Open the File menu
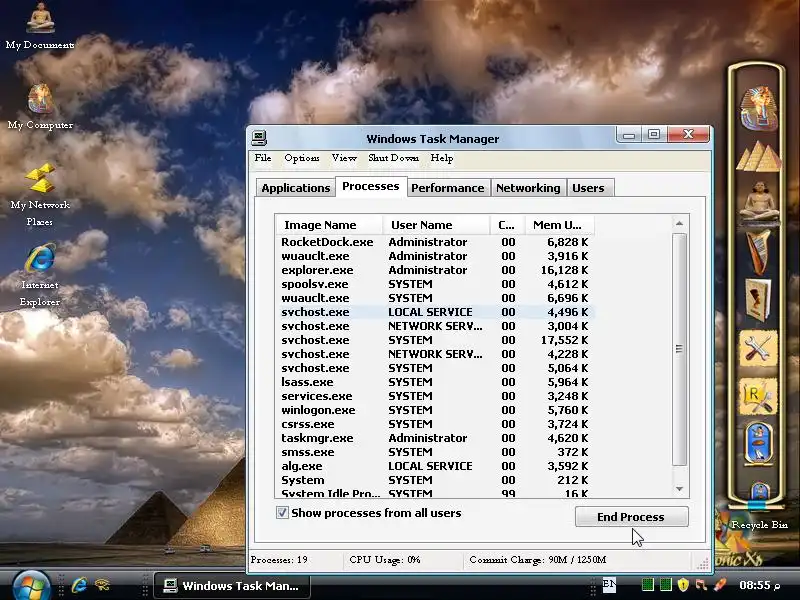Viewport: 800px width, 600px height. coord(263,158)
